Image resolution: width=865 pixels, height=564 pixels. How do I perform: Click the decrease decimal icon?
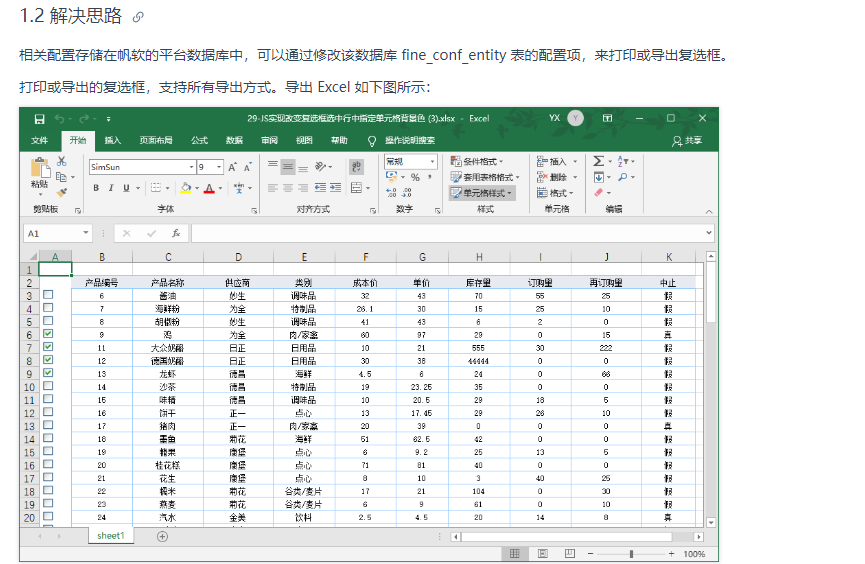pos(407,193)
